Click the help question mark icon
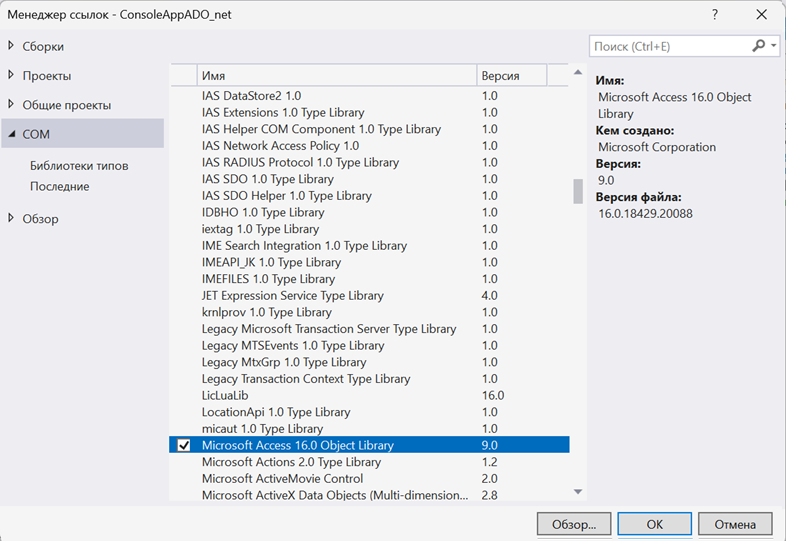The width and height of the screenshot is (786, 541). tap(715, 14)
